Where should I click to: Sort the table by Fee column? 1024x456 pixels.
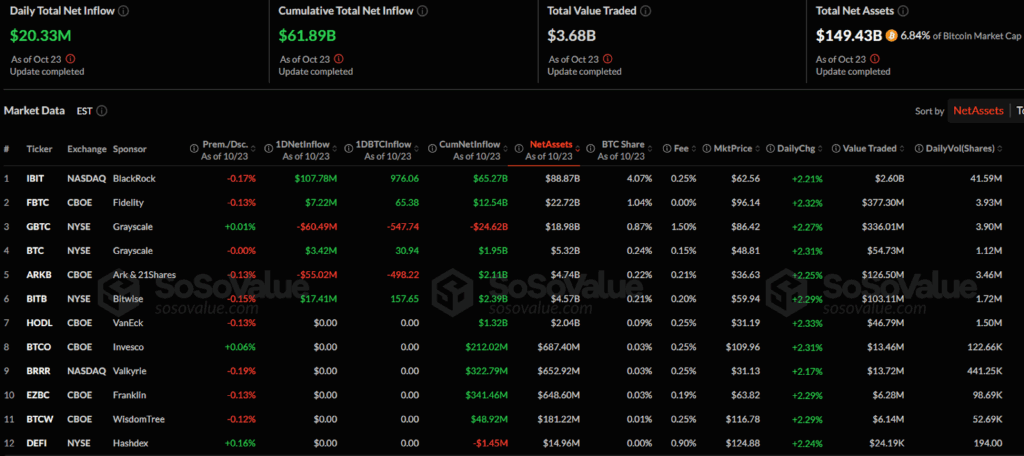(x=694, y=149)
